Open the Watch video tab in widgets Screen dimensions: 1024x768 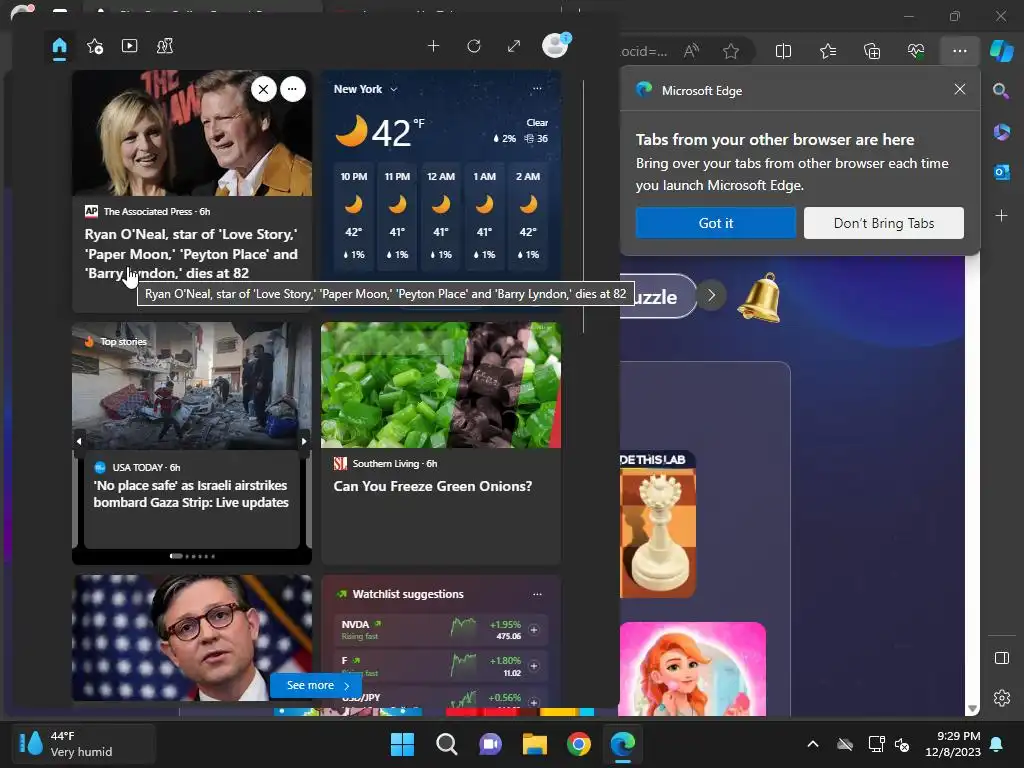pos(129,46)
